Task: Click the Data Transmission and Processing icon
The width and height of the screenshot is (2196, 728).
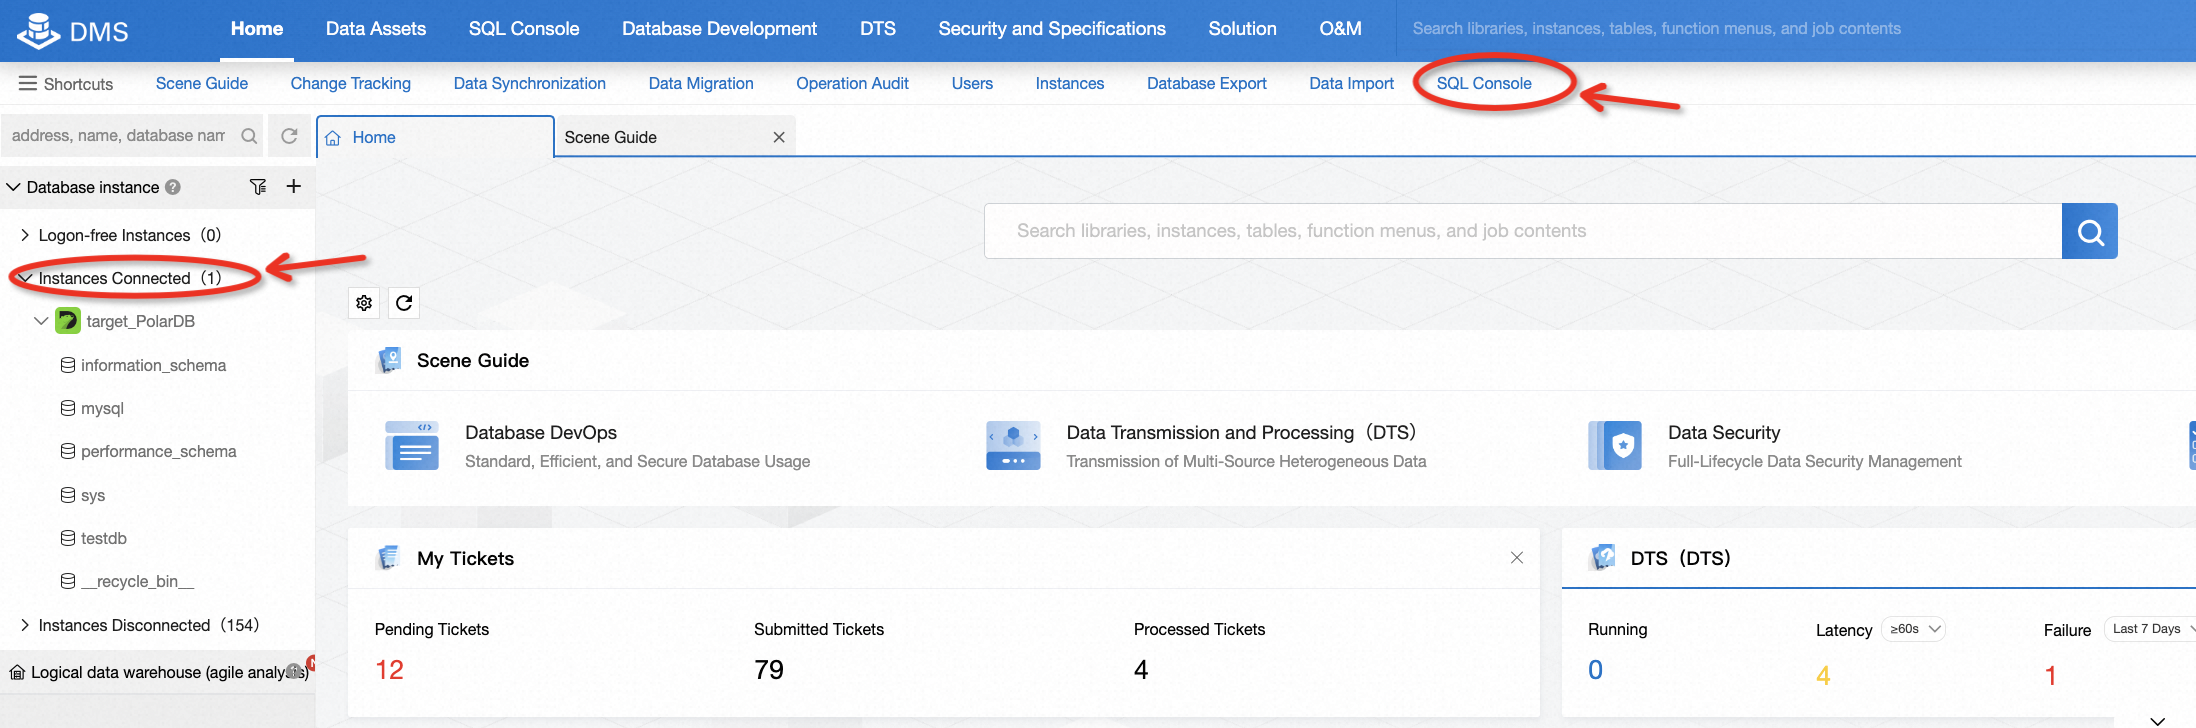Action: [x=1013, y=446]
